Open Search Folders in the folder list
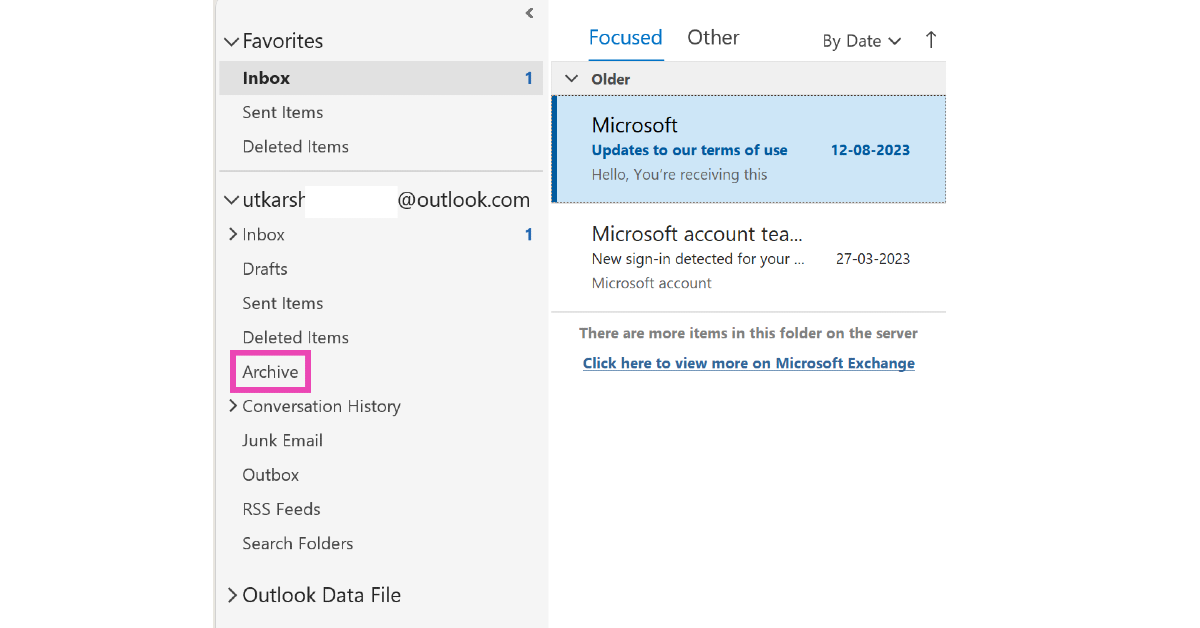 pos(297,543)
